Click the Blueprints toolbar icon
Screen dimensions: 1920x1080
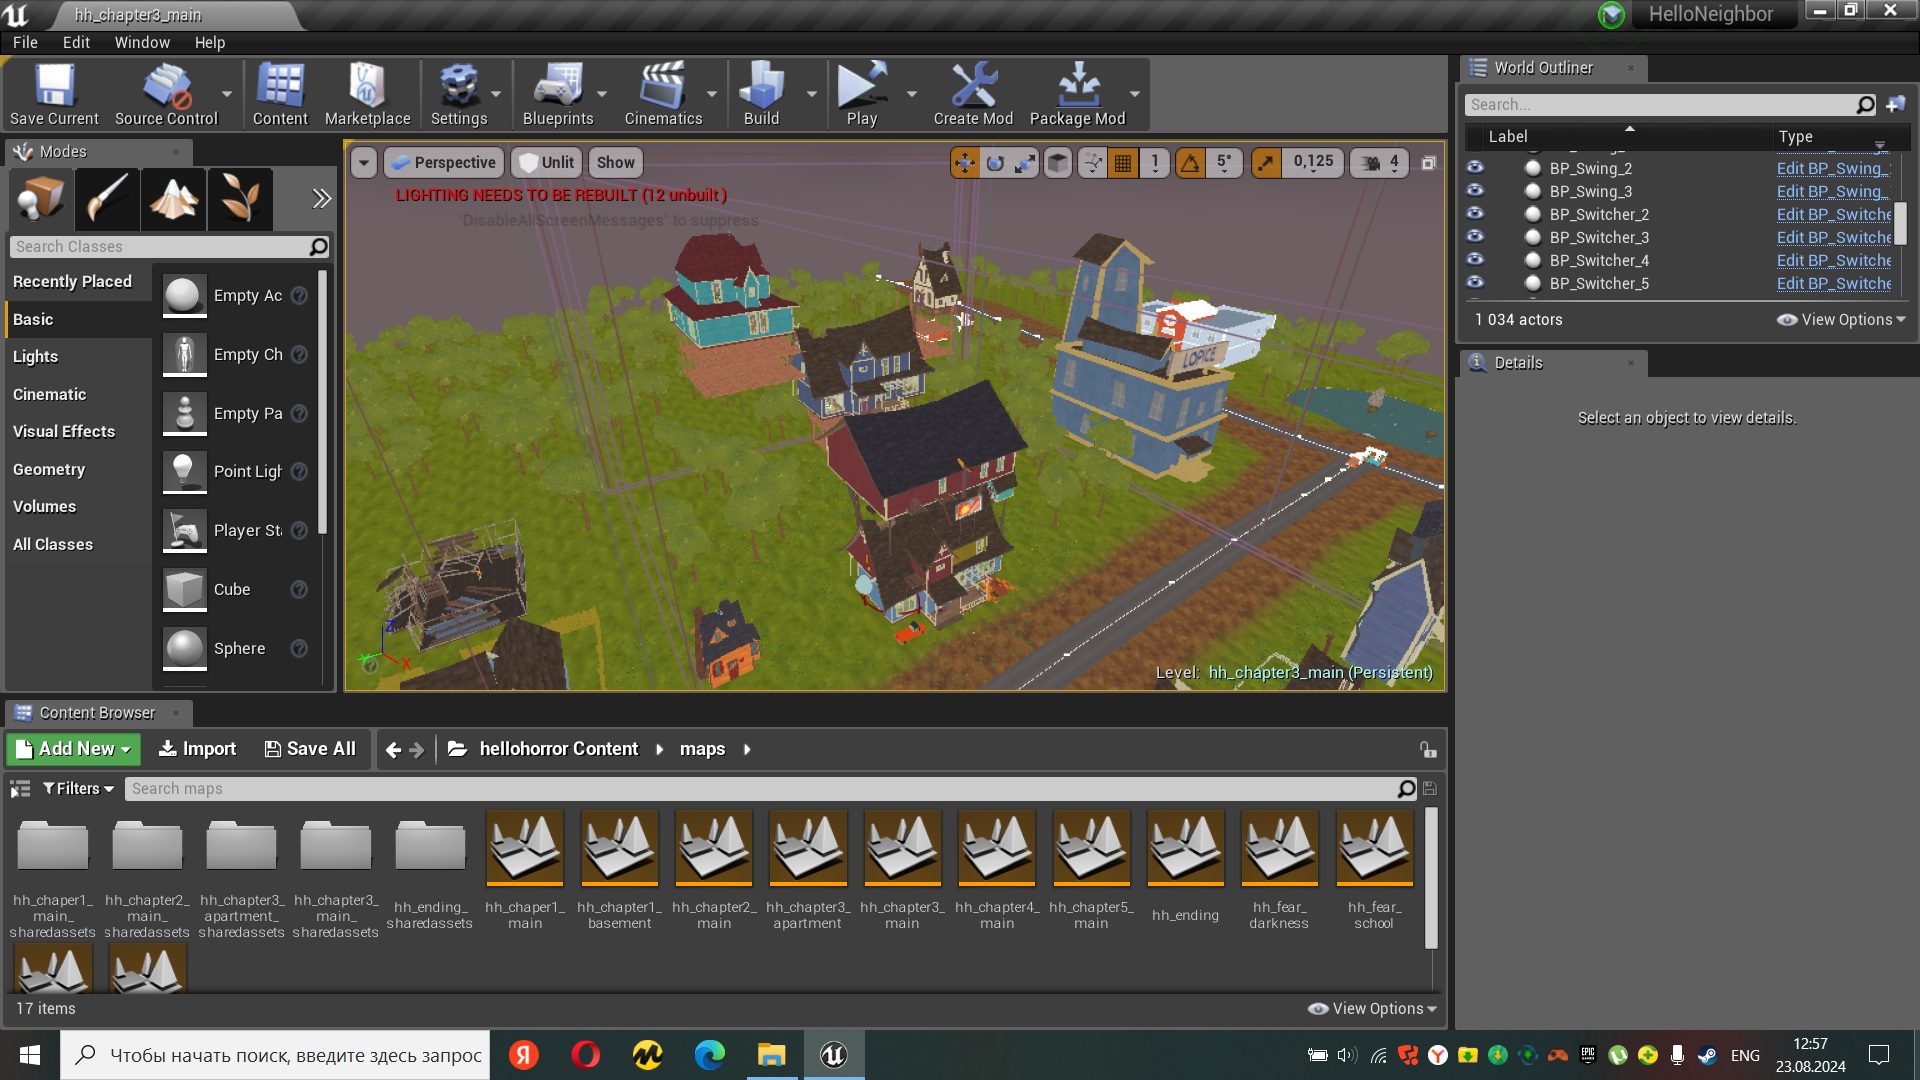558,94
